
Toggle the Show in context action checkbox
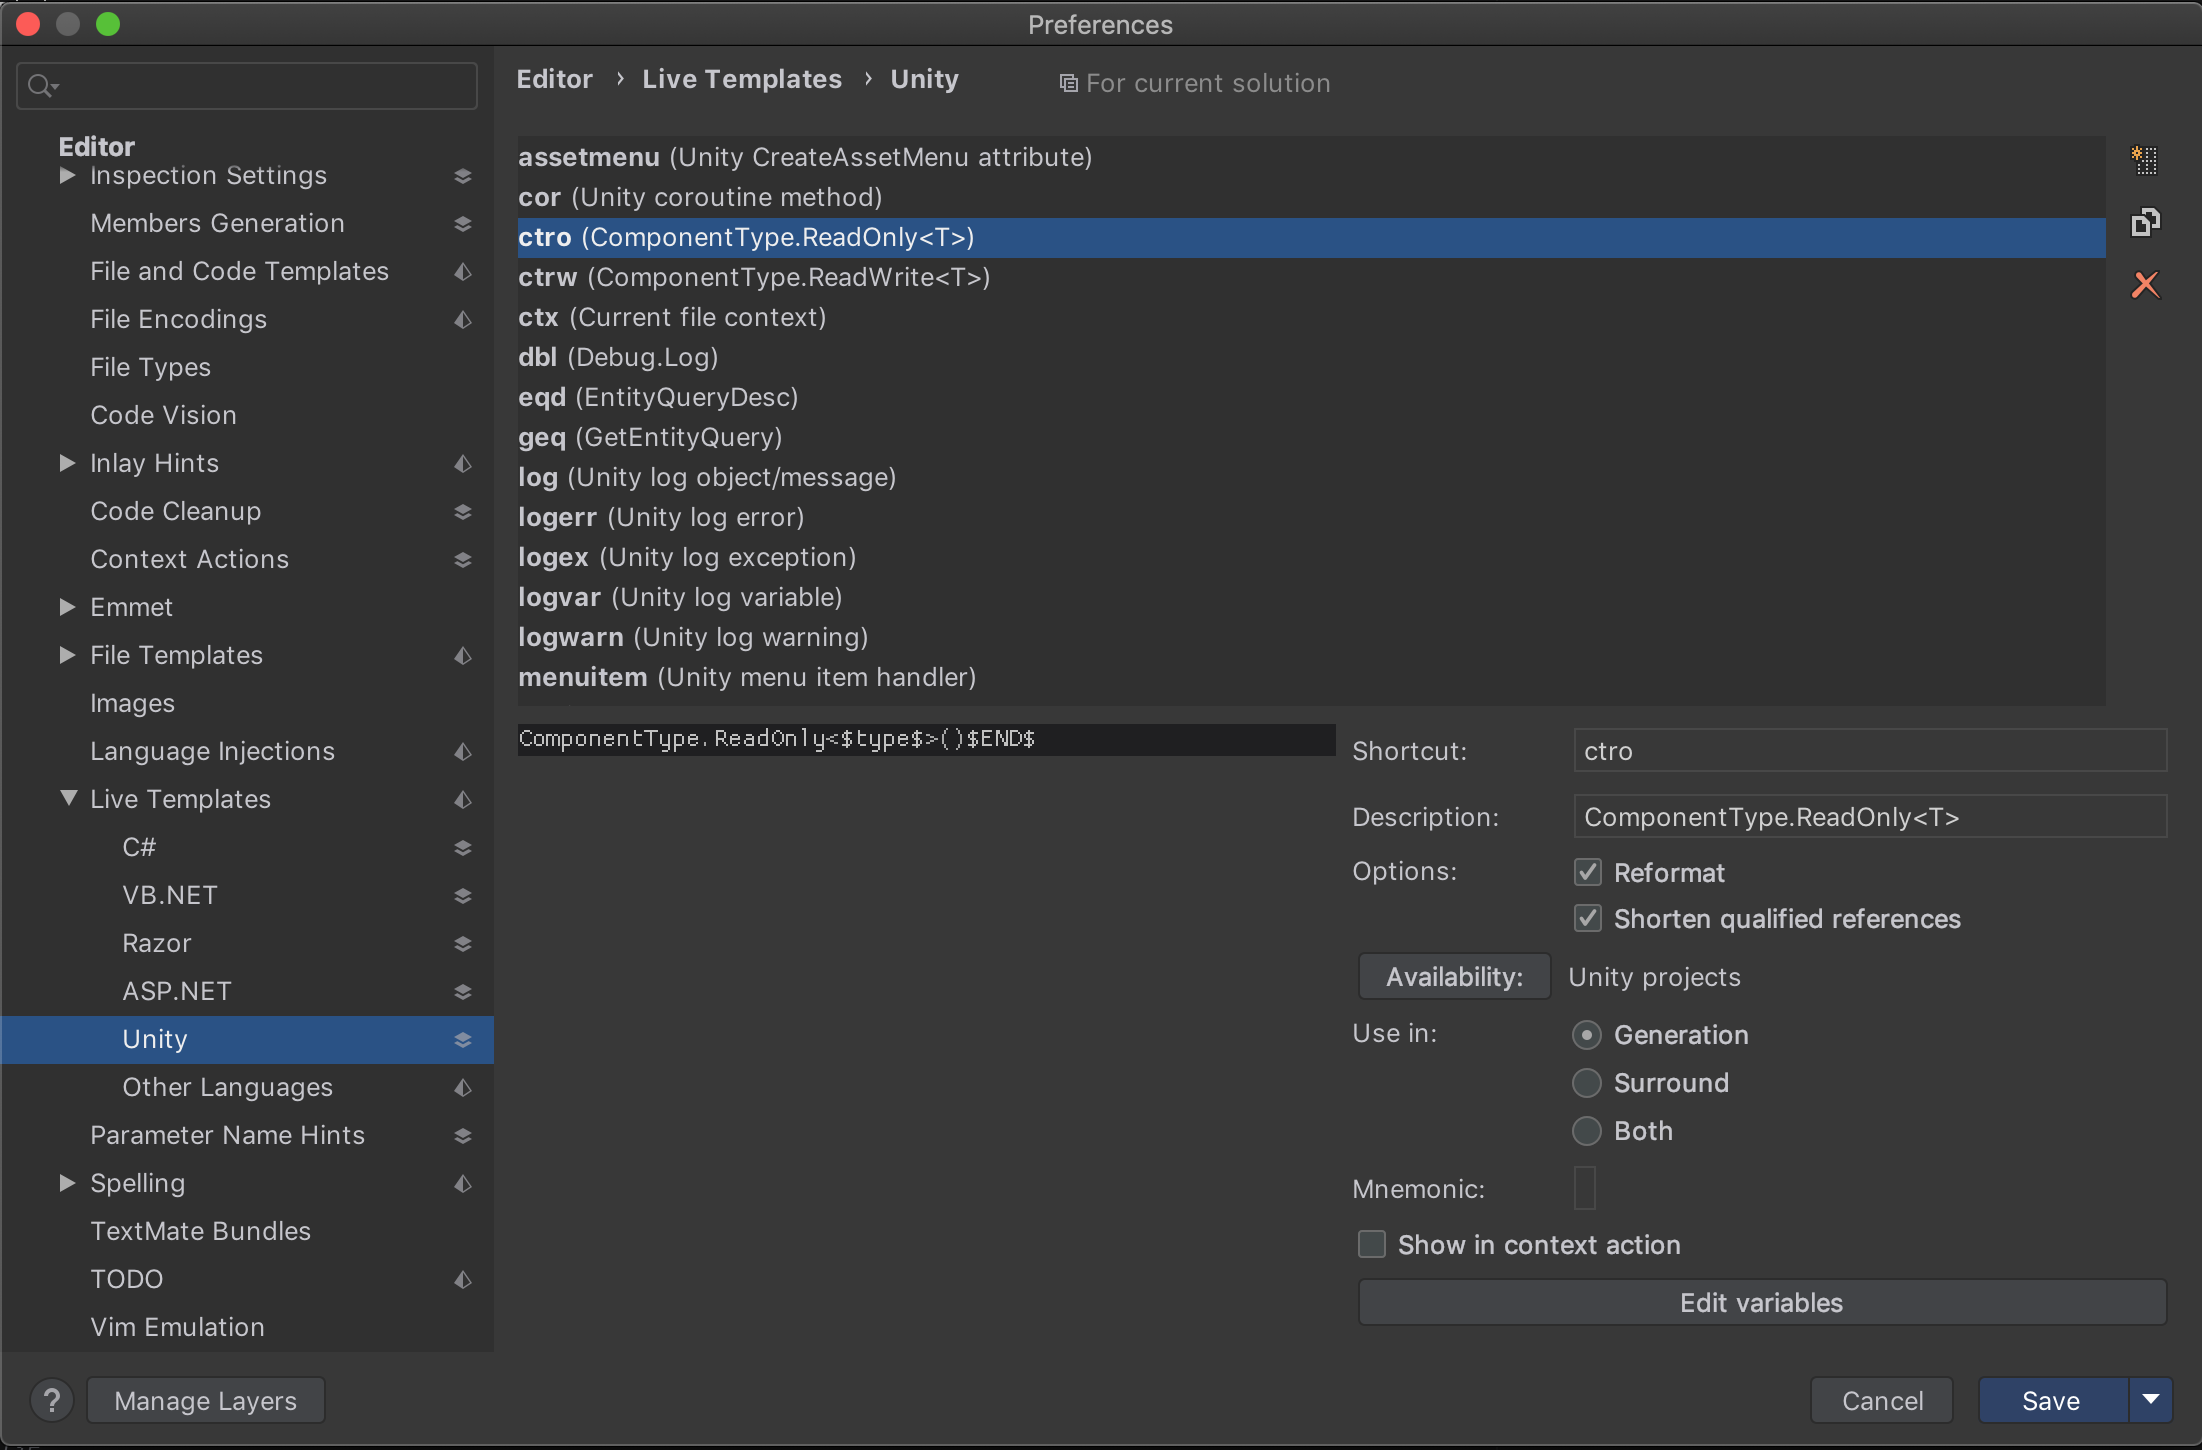click(1370, 1244)
